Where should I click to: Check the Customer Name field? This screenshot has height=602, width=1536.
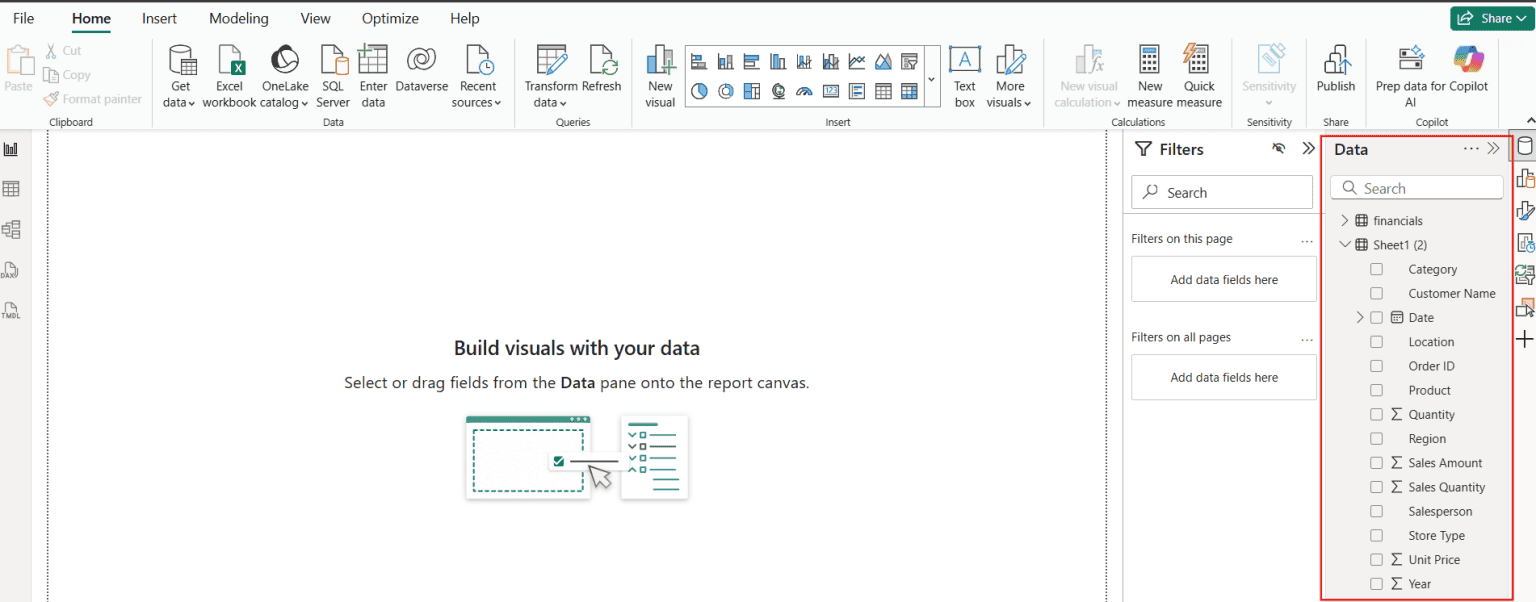point(1377,293)
